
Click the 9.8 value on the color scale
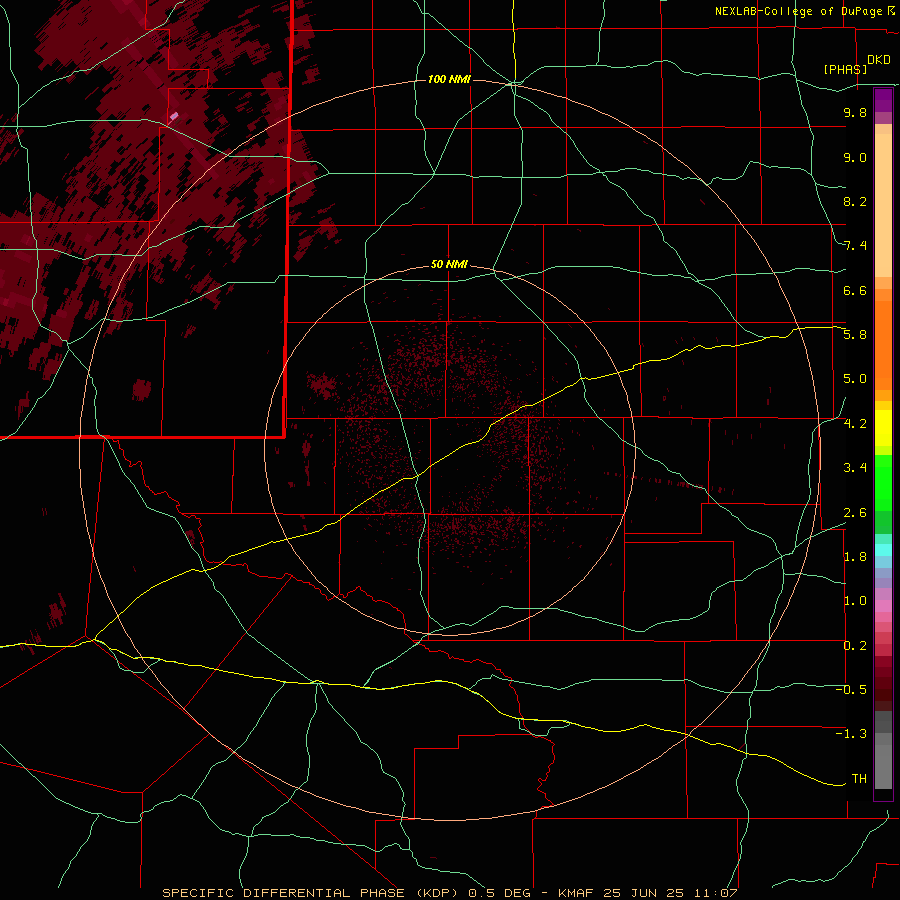click(x=855, y=112)
